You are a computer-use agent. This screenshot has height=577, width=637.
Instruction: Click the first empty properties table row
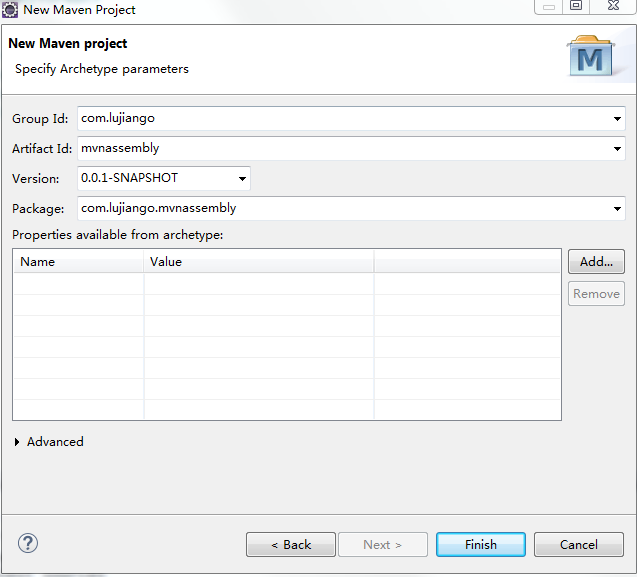(287, 284)
